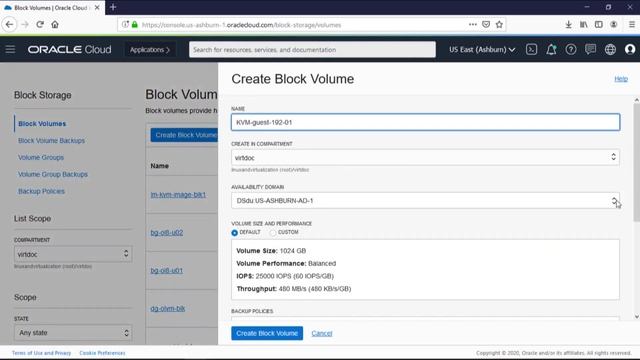Screen dimensions: 640x360
Task: Select the Default volume size option
Action: coord(234,233)
